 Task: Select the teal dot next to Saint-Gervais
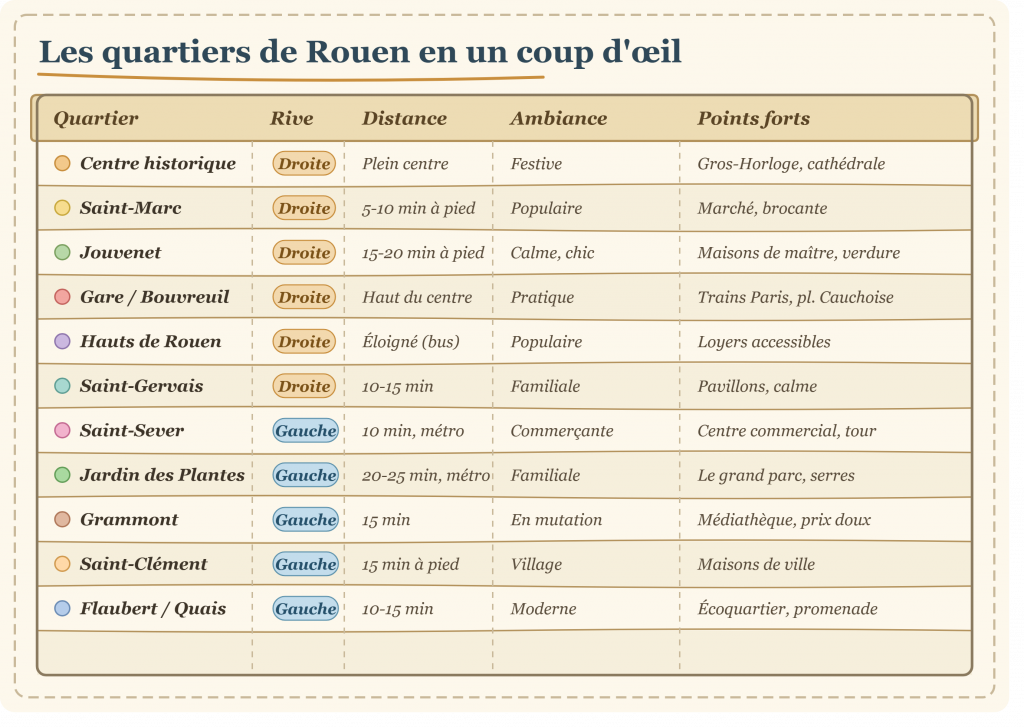(62, 385)
